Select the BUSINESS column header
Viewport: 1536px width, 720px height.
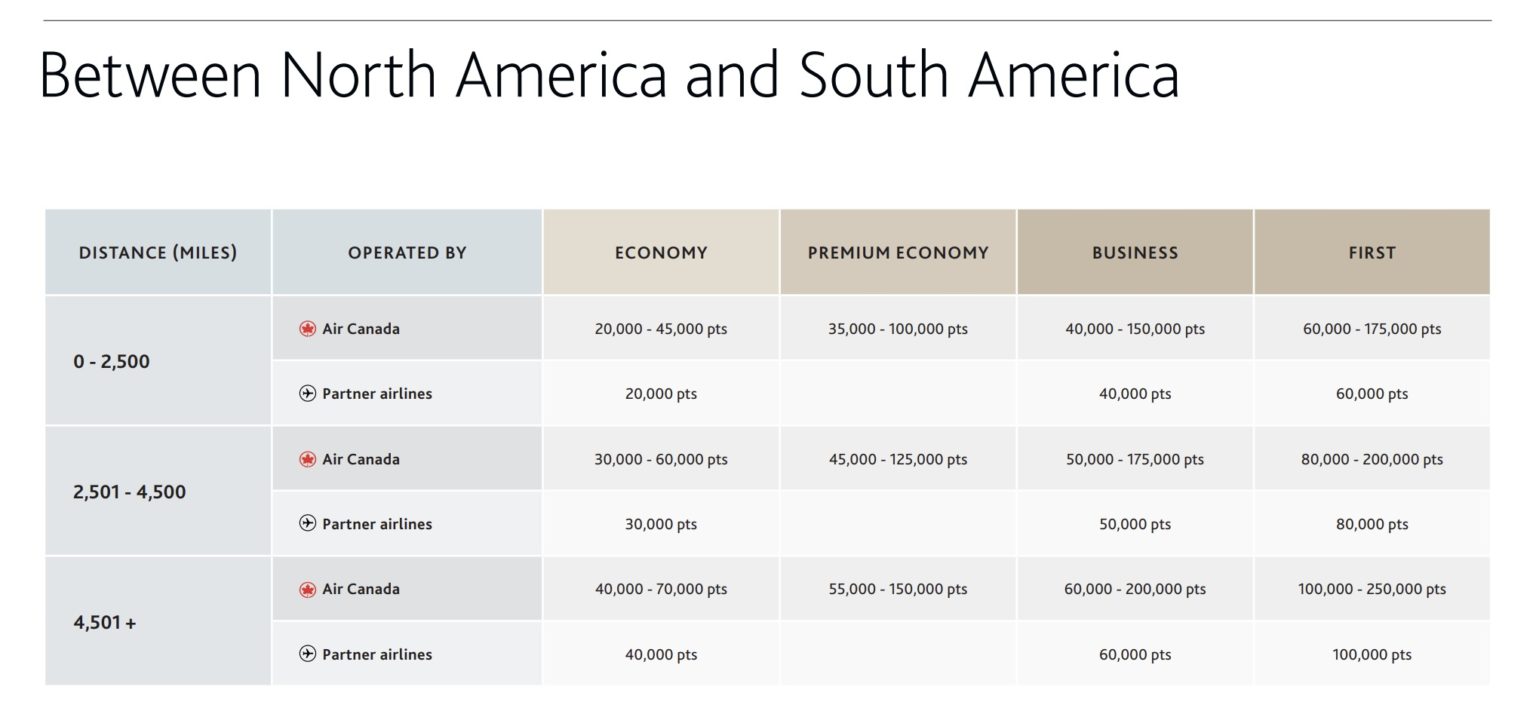1135,253
